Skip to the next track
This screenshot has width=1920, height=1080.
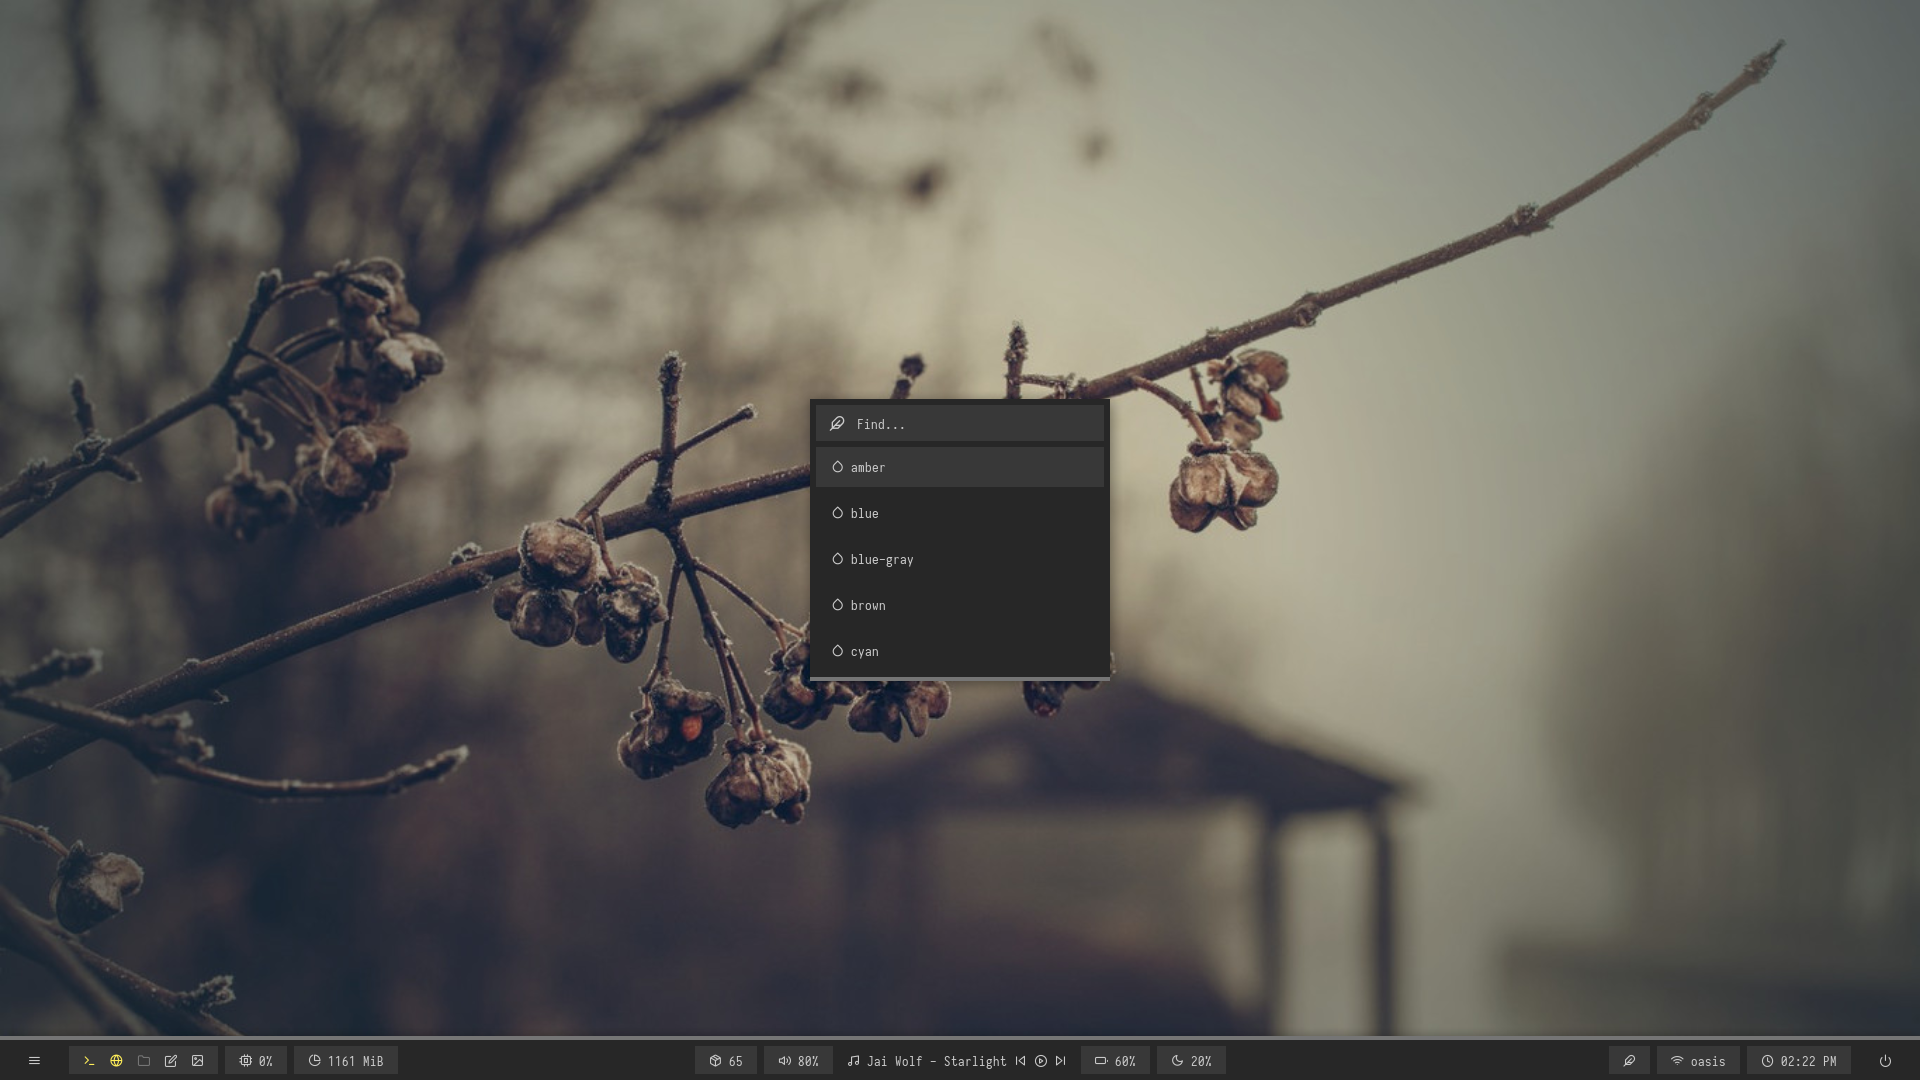click(1061, 1061)
